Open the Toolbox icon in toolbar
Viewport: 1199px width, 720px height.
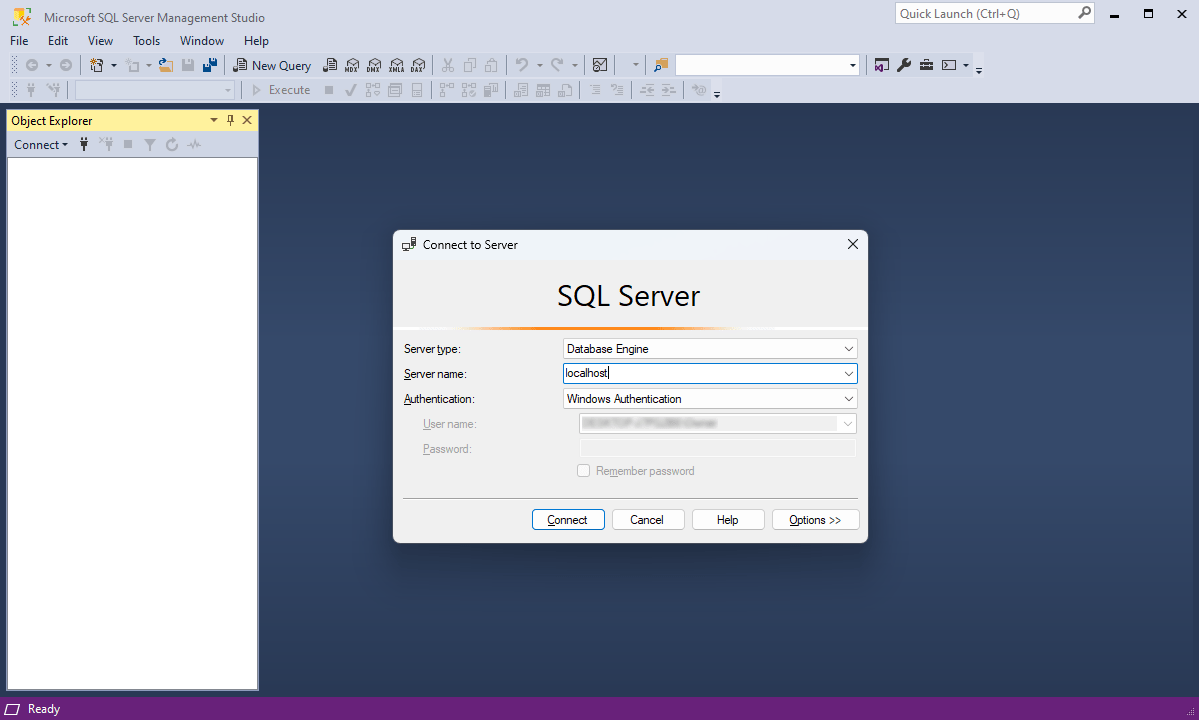(x=926, y=66)
